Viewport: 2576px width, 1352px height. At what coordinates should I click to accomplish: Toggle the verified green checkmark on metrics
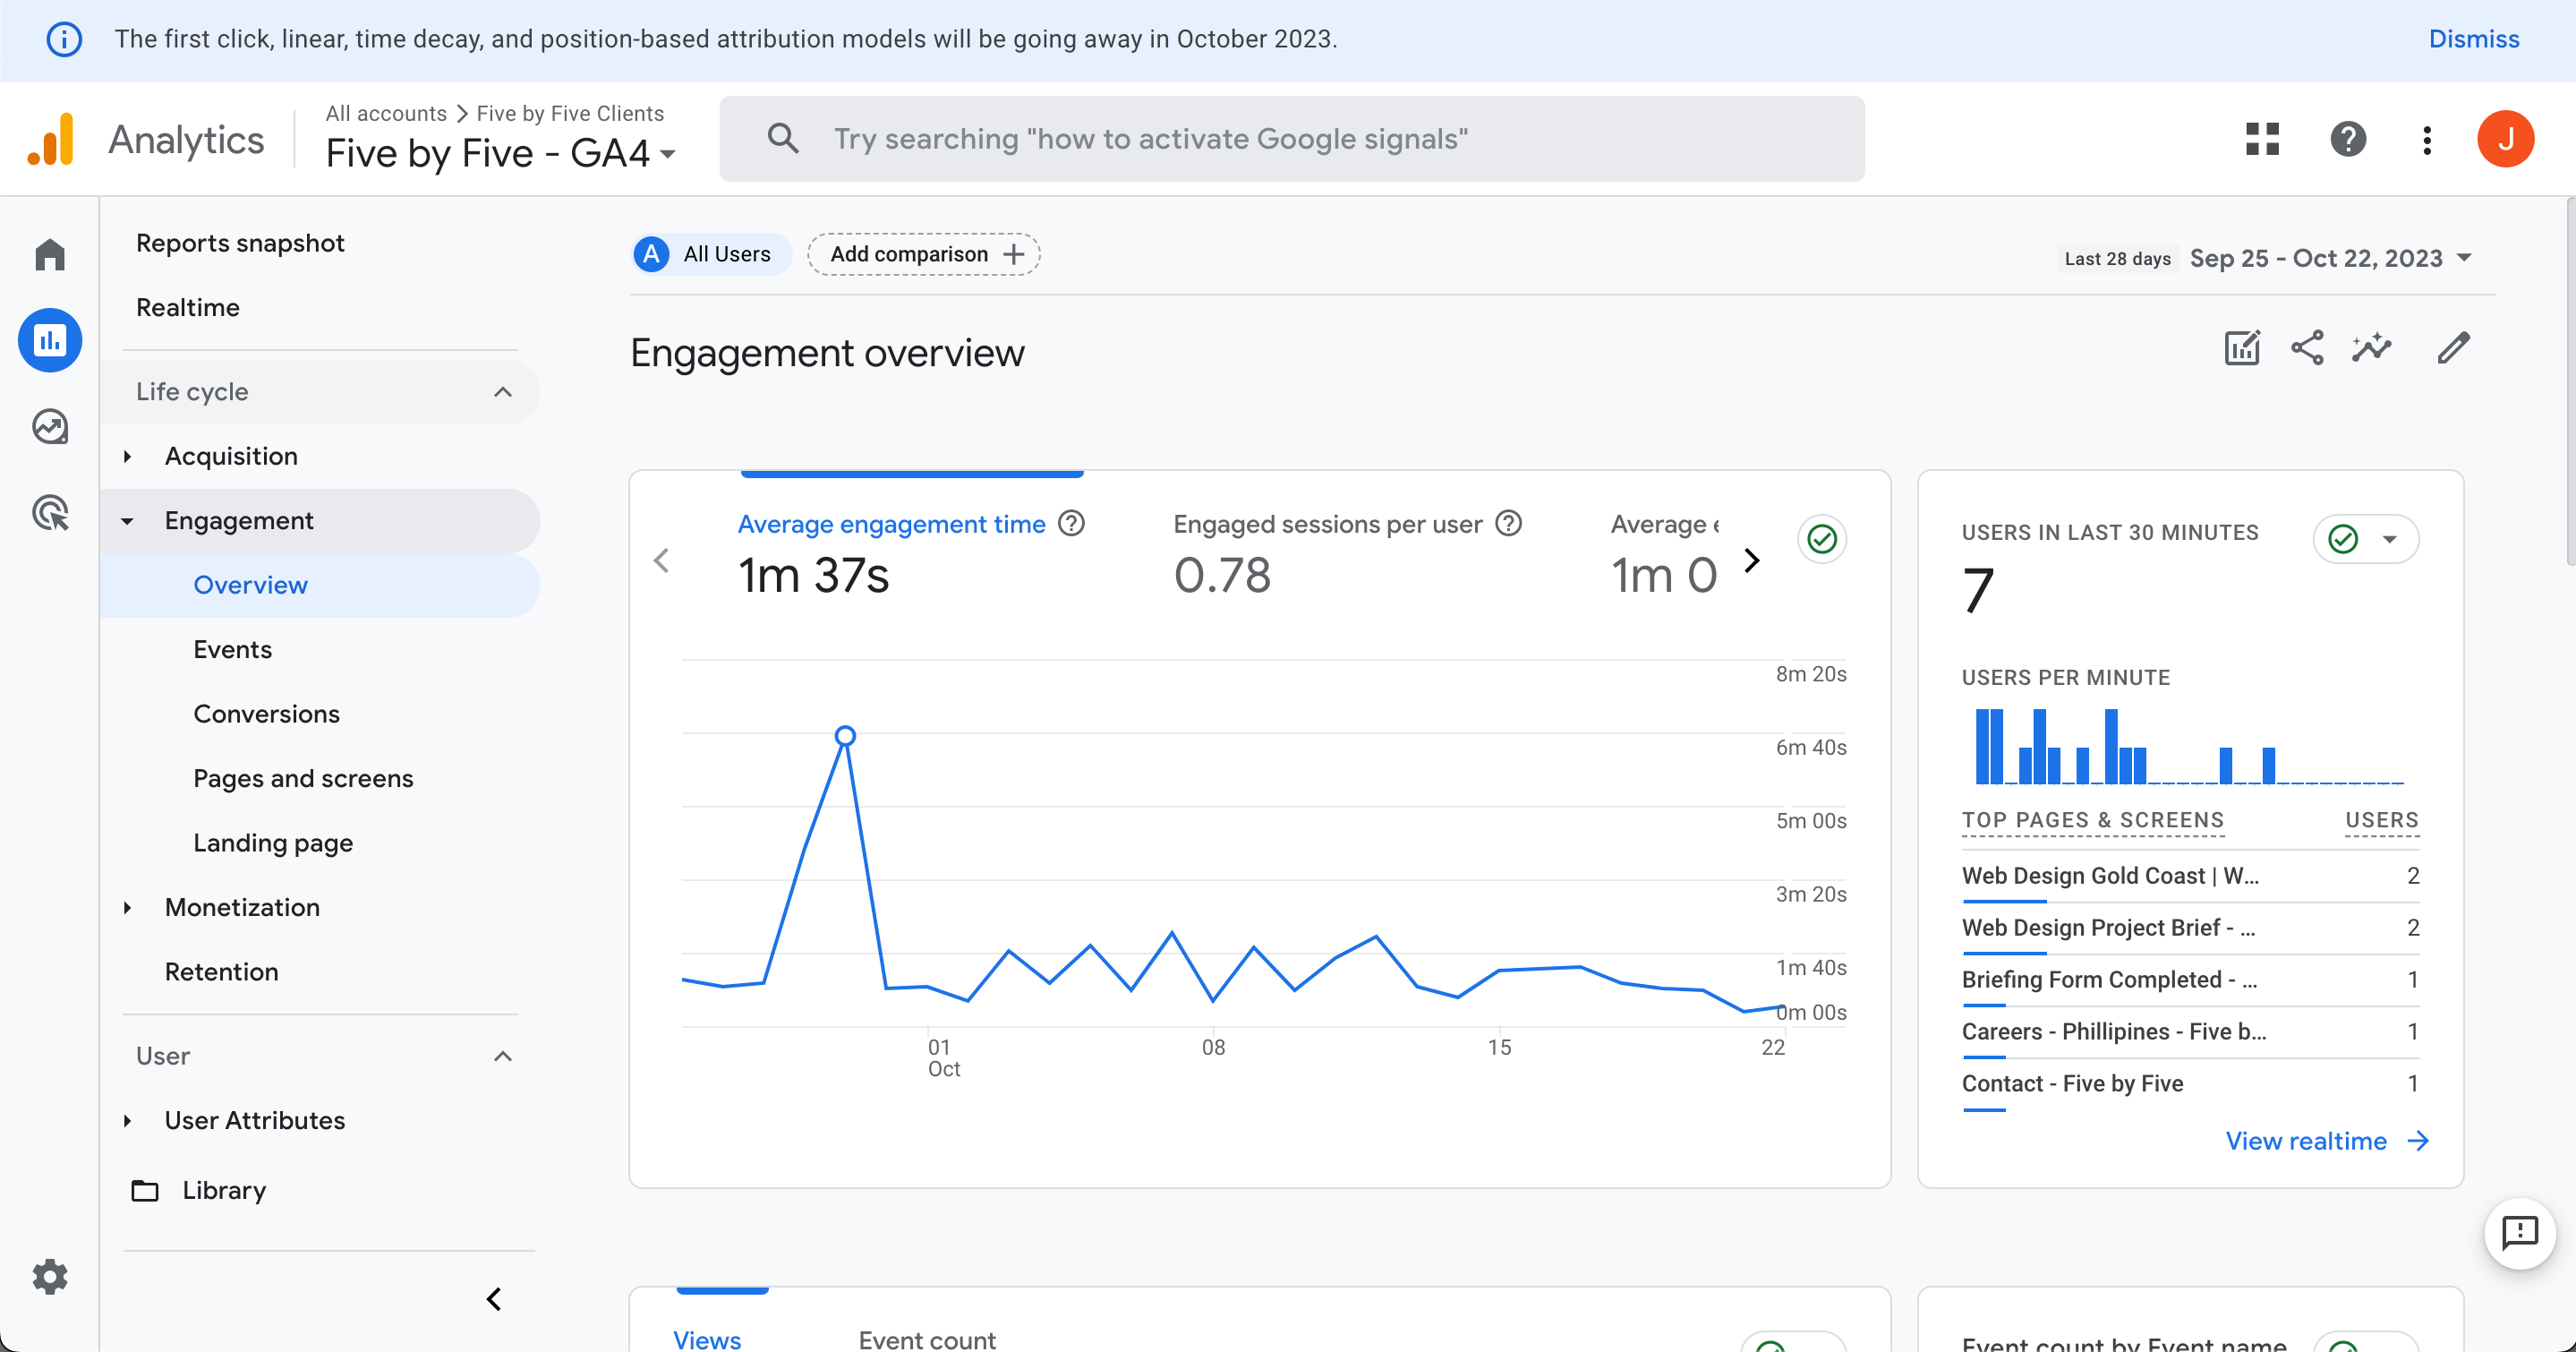coord(1823,539)
